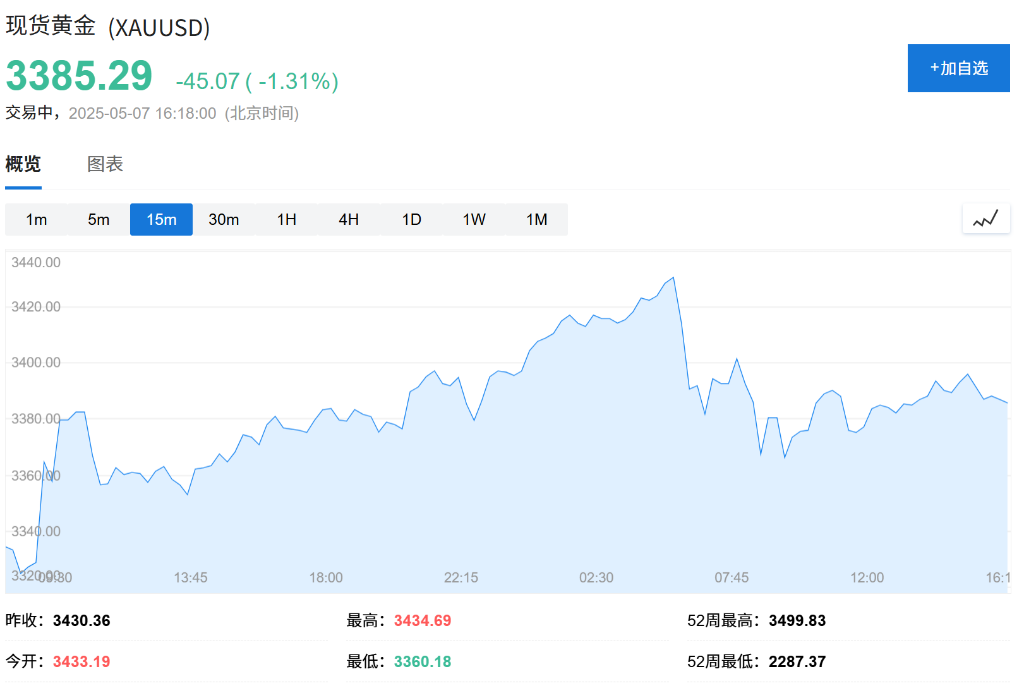Select the 15m interval

[161, 219]
